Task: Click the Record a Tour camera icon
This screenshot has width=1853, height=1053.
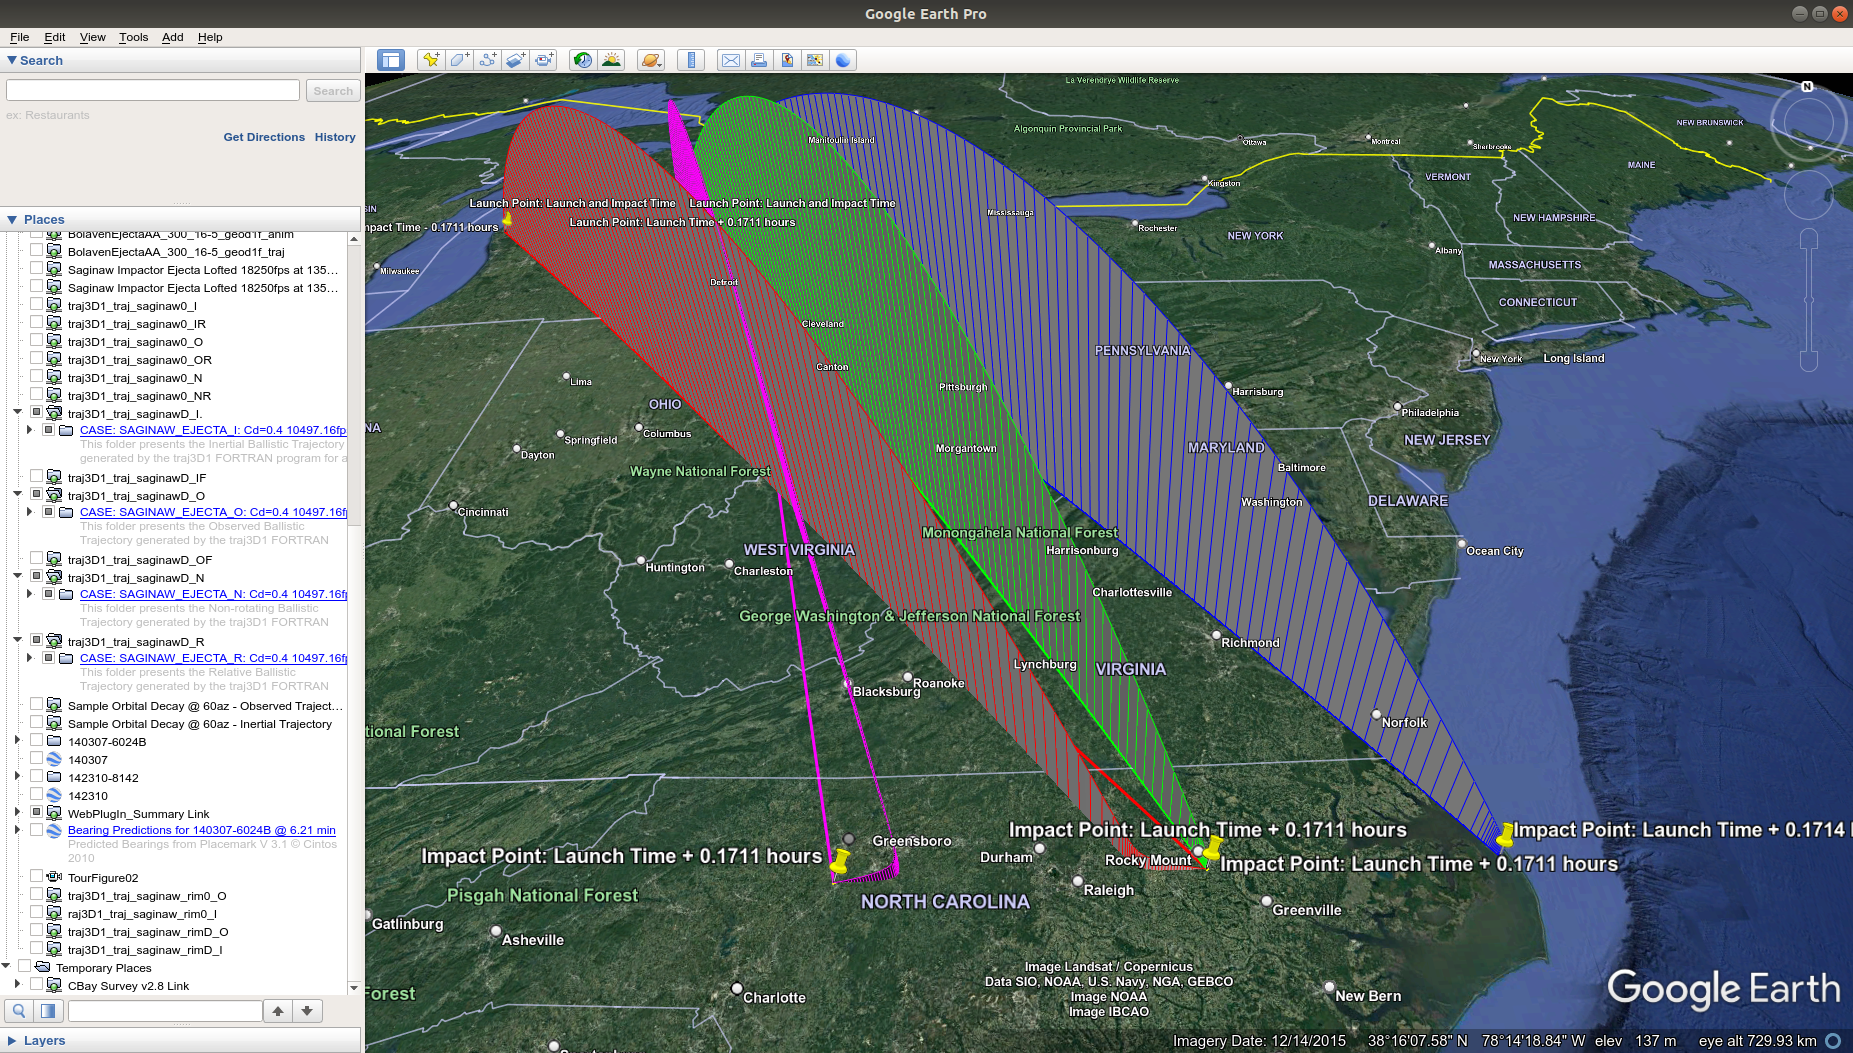Action: point(543,60)
